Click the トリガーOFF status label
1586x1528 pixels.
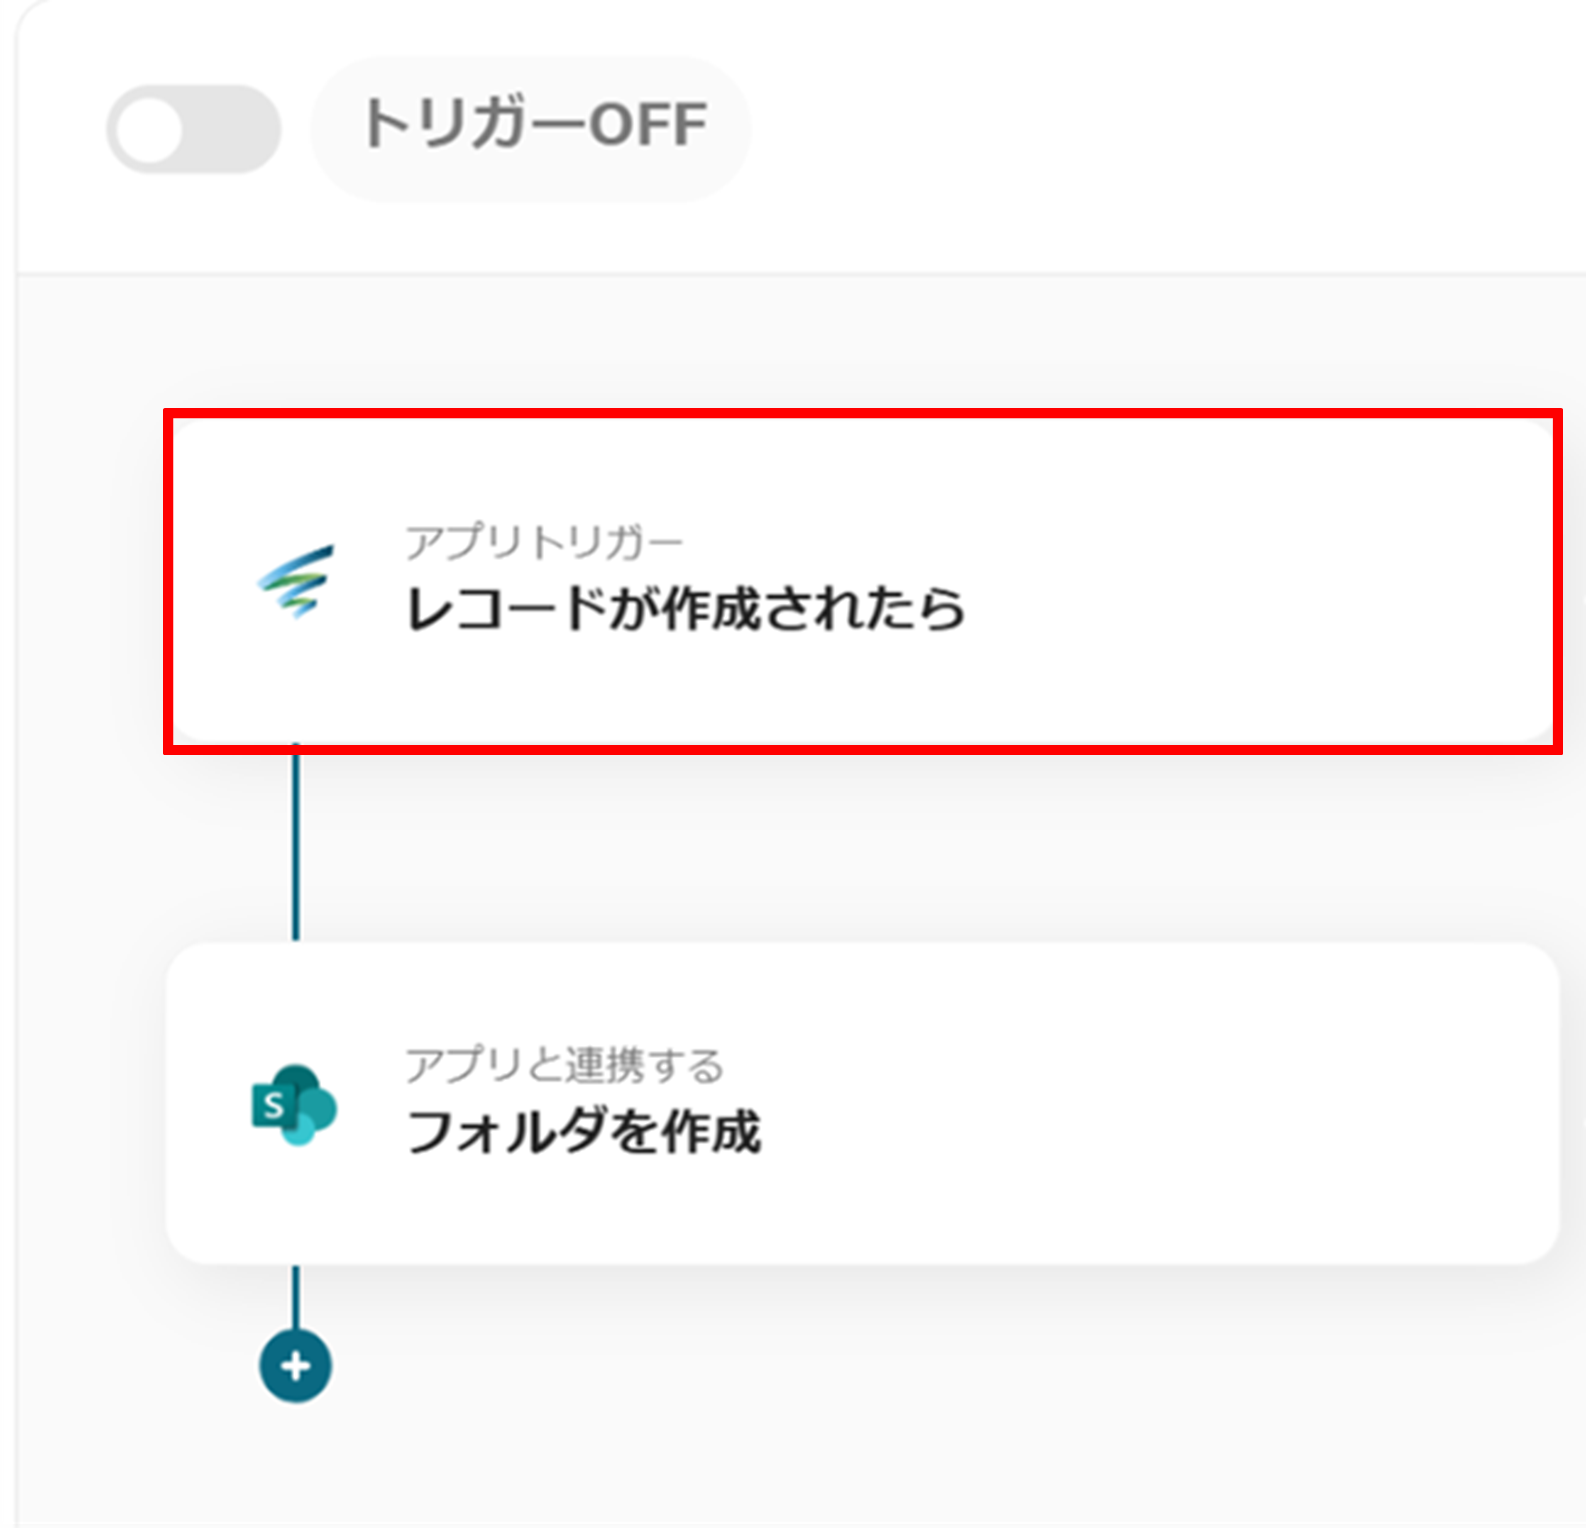click(533, 126)
